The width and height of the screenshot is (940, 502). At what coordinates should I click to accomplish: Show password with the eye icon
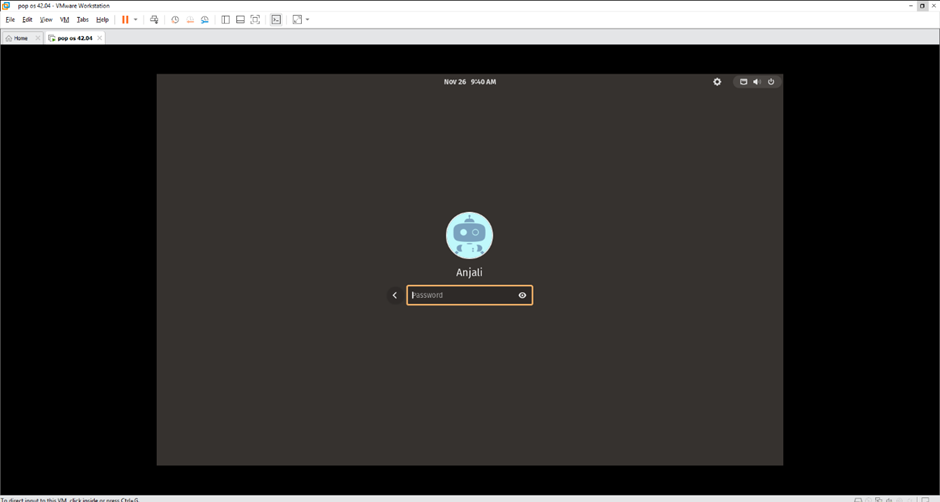click(522, 295)
